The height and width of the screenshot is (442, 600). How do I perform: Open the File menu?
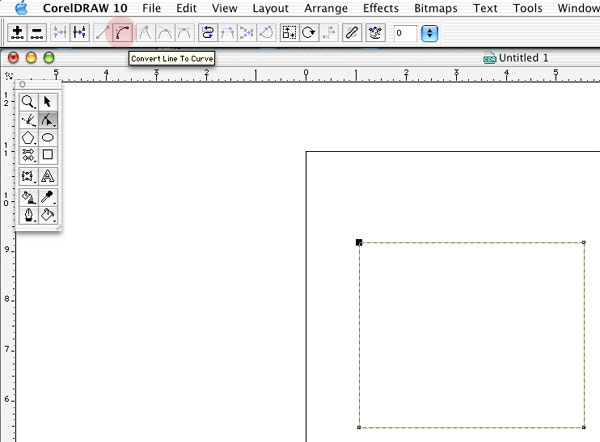[x=152, y=8]
